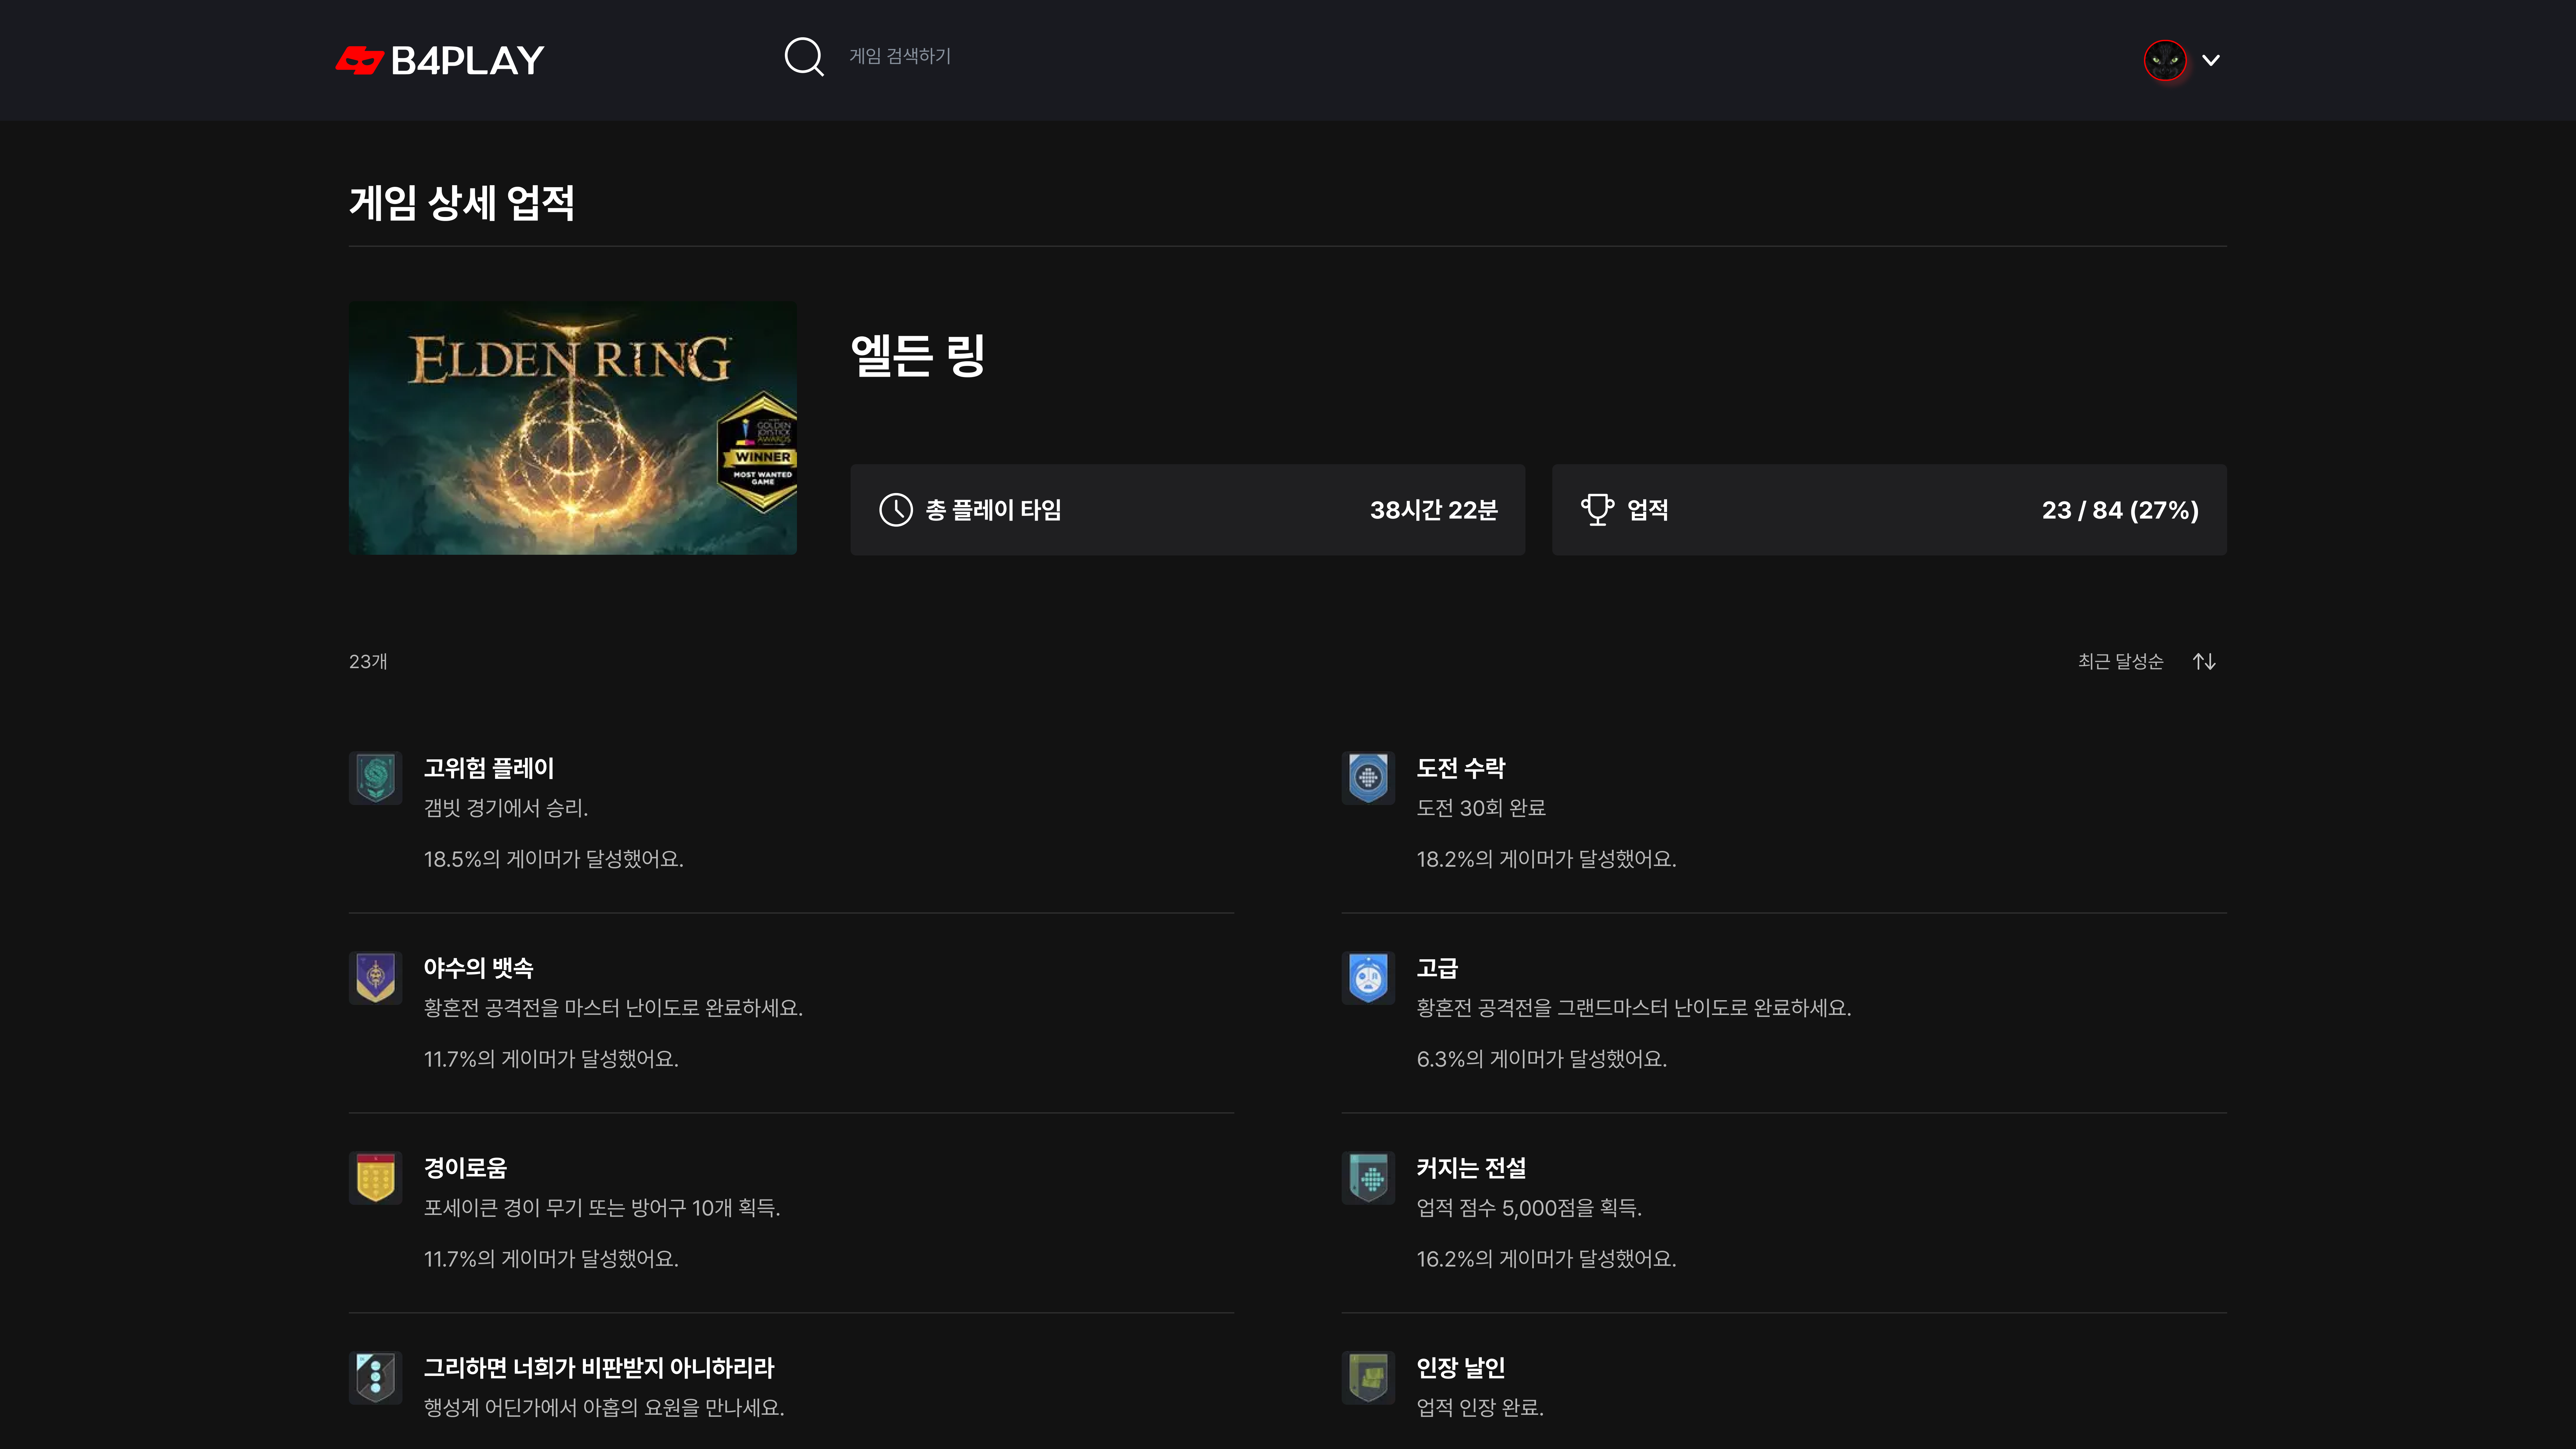This screenshot has width=2576, height=1449.
Task: Click the 커지는 전설 achievement badge icon
Action: pos(1368,1178)
